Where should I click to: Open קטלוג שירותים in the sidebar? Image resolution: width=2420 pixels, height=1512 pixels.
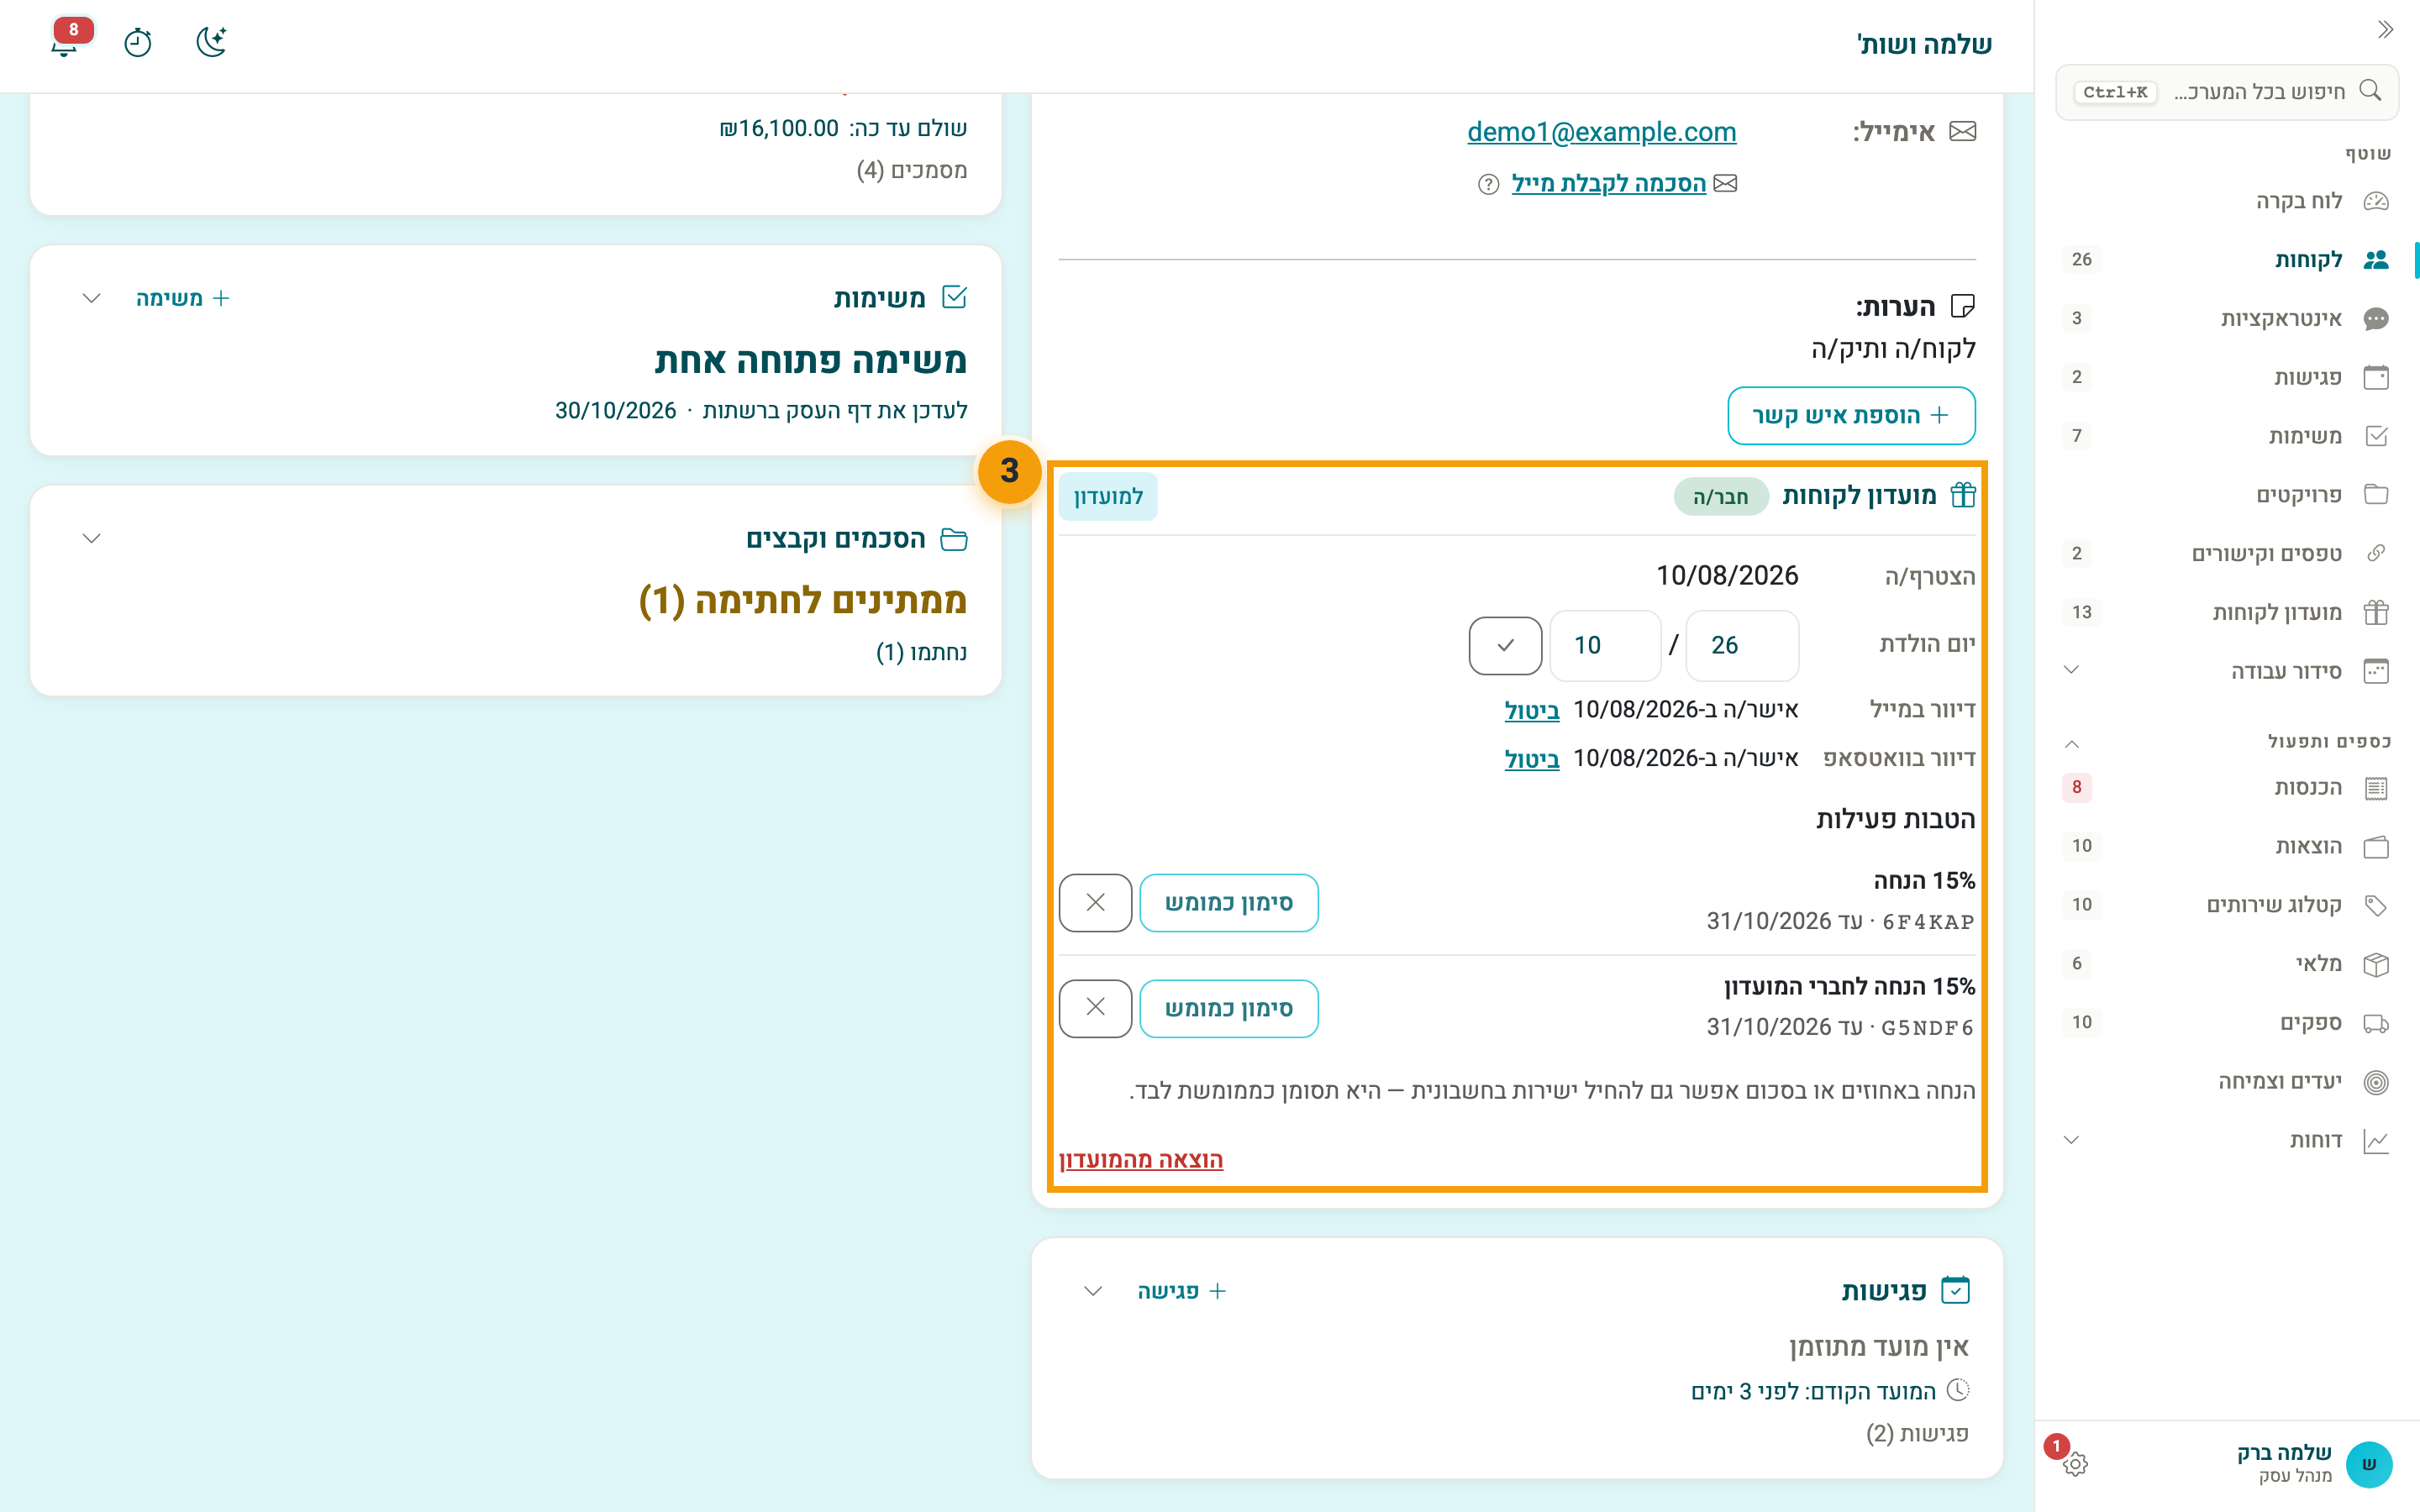(2226, 905)
